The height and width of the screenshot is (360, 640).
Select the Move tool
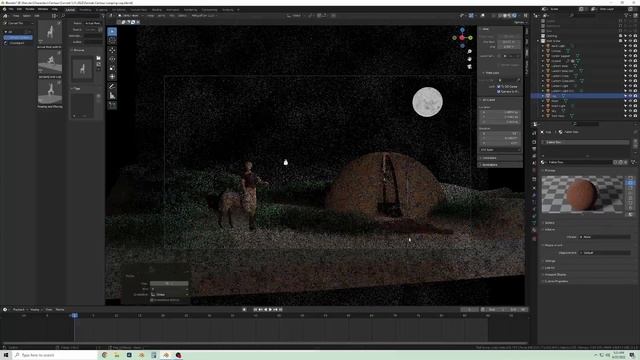click(112, 50)
